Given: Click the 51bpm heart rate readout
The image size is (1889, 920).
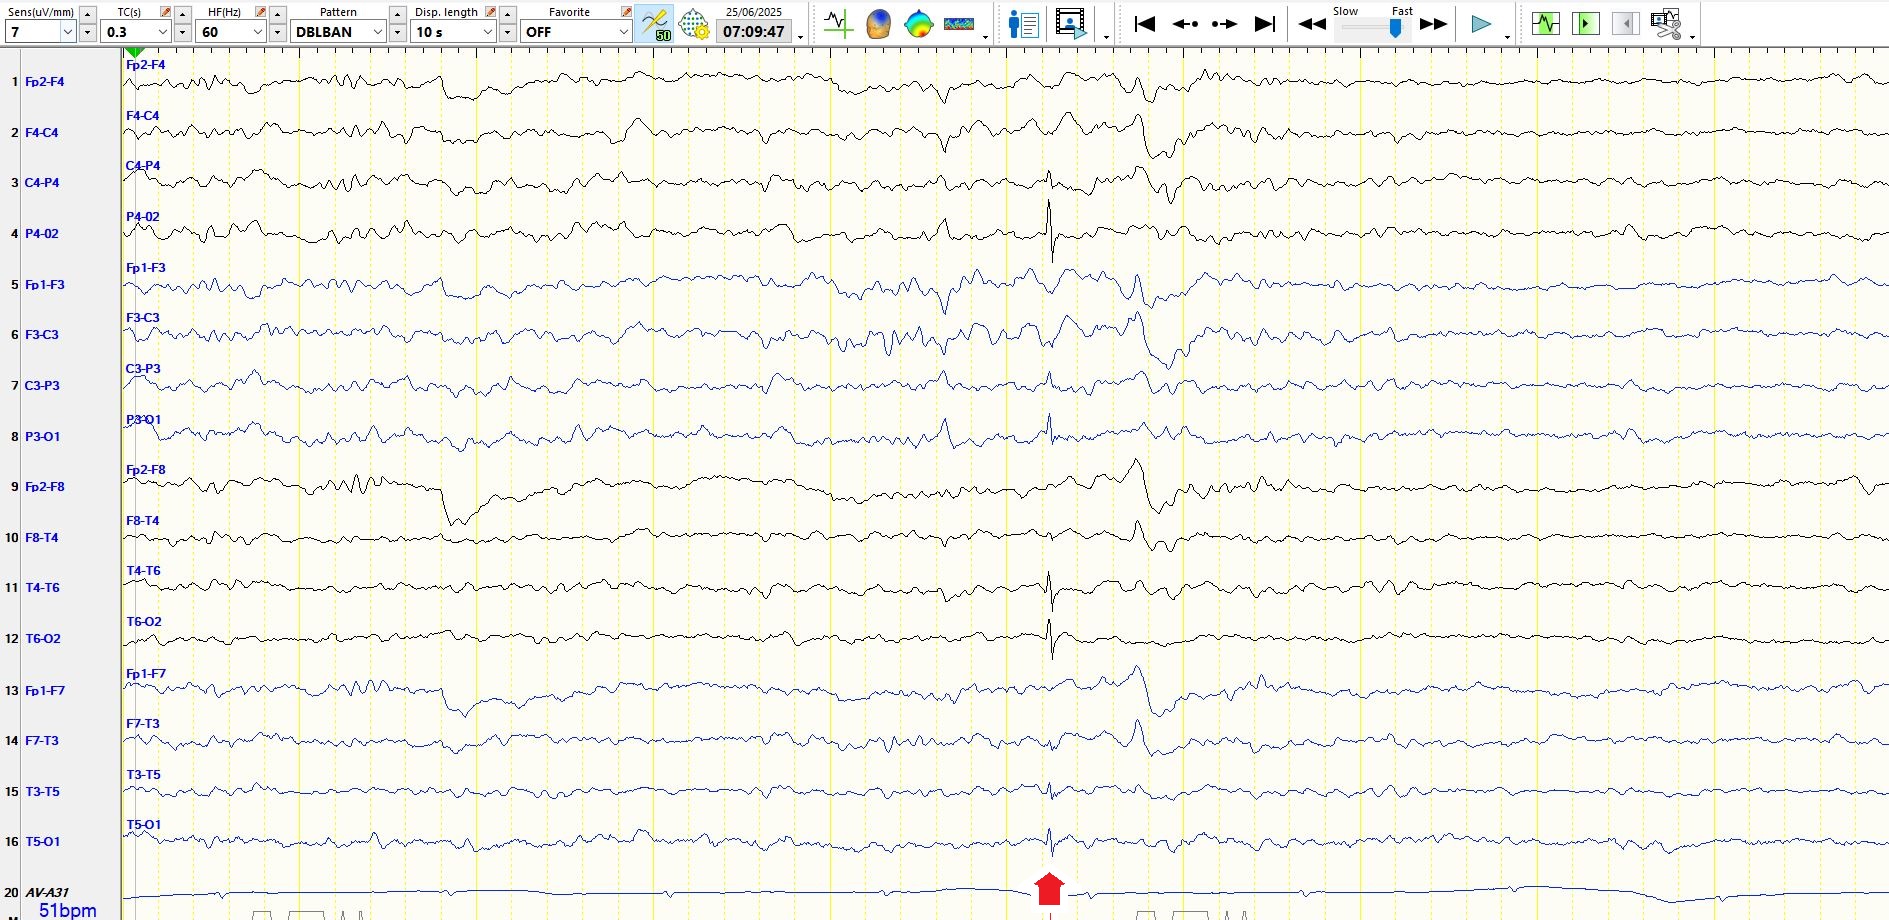Looking at the screenshot, I should [x=68, y=910].
